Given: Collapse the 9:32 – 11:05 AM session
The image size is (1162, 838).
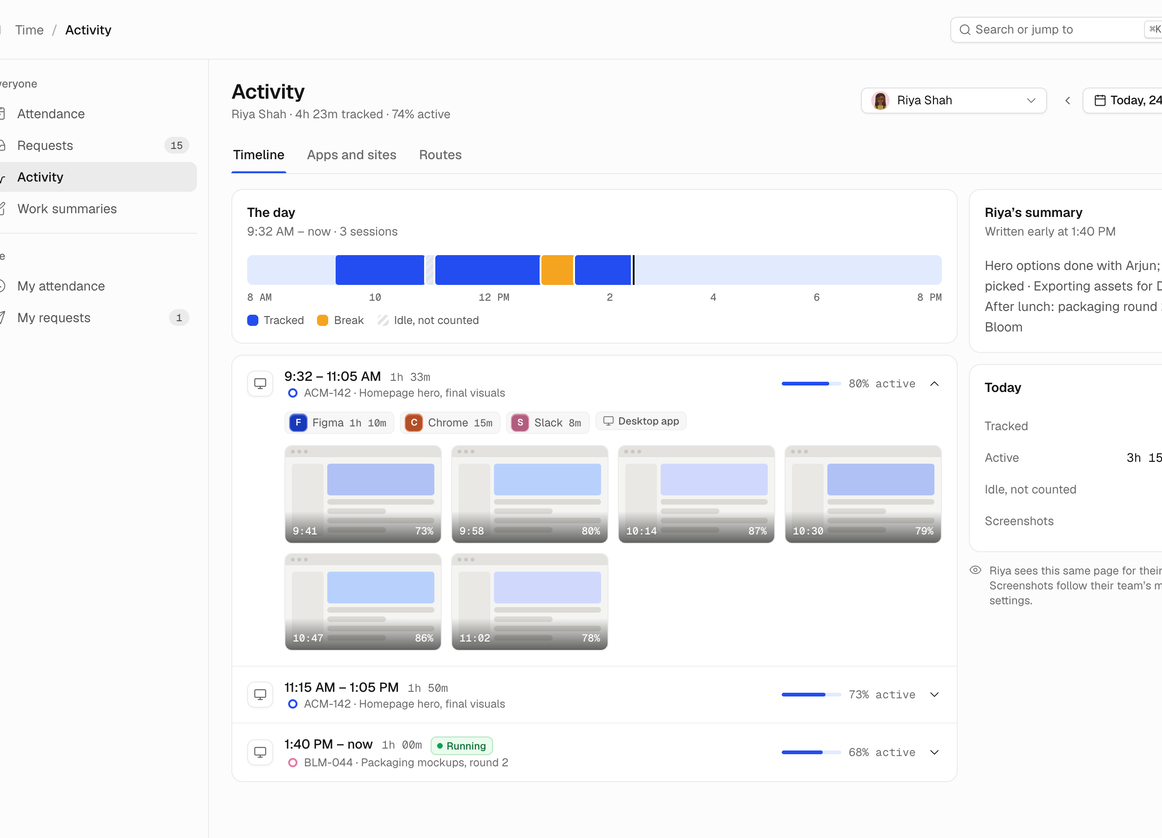Looking at the screenshot, I should pos(934,384).
